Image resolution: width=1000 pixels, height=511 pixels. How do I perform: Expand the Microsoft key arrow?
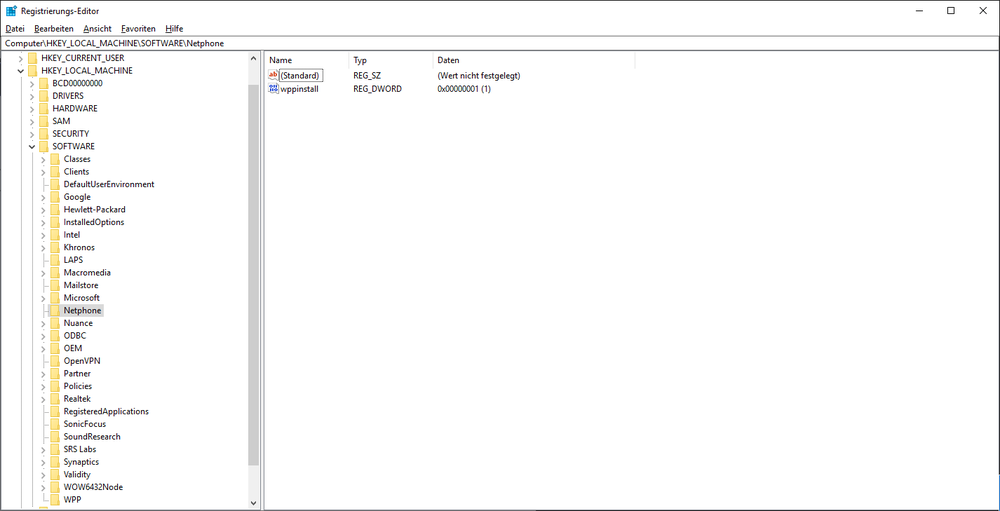click(x=43, y=298)
